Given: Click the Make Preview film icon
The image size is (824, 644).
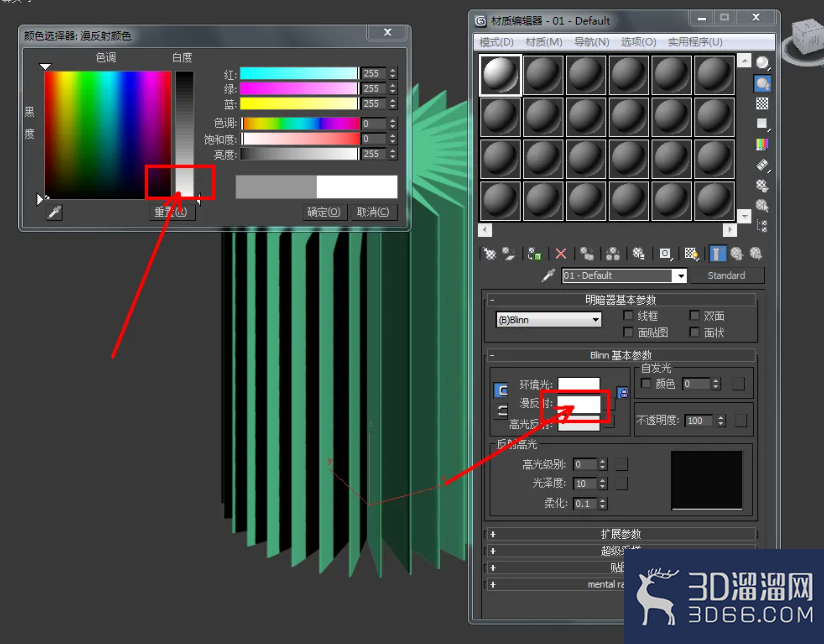Looking at the screenshot, I should 762,165.
